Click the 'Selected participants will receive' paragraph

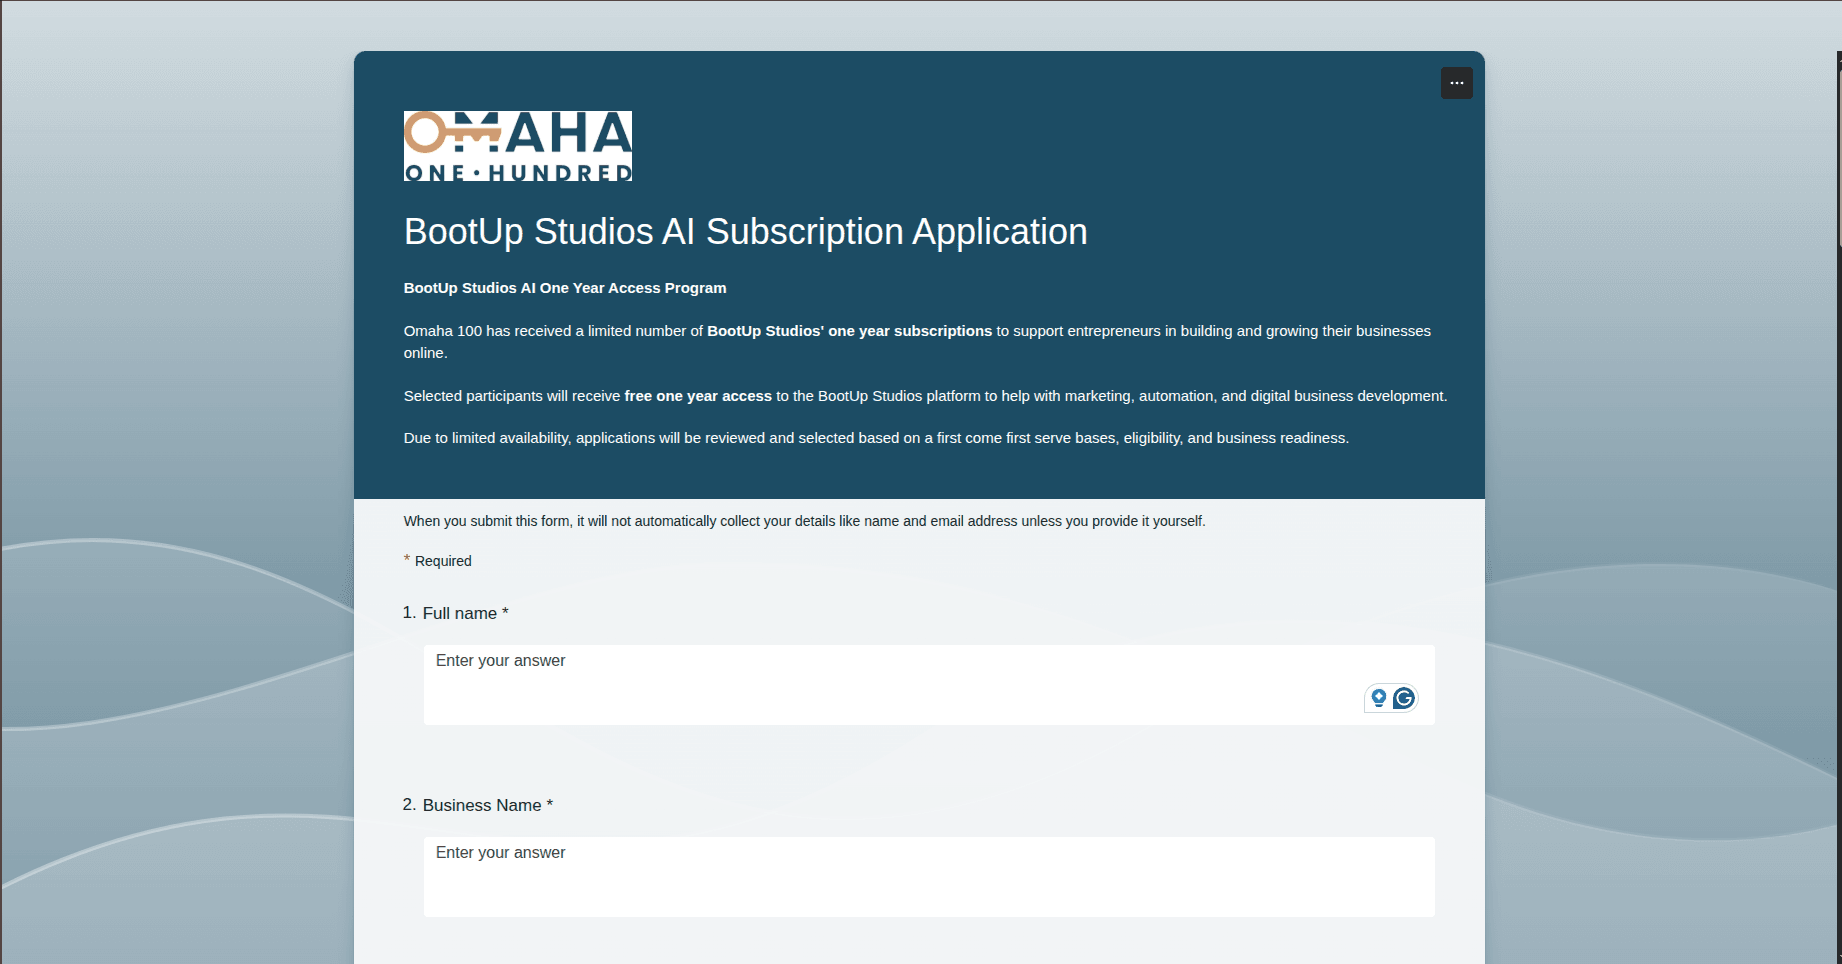coord(925,396)
